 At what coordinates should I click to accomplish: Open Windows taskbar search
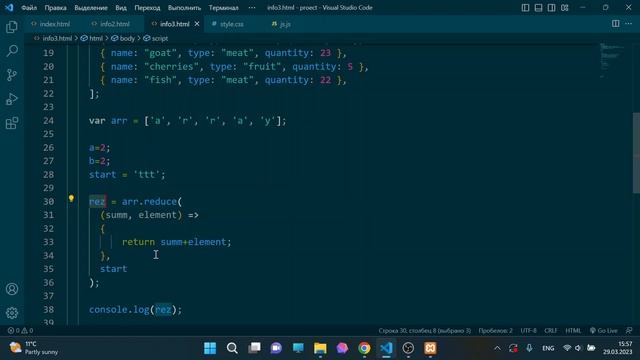(x=232, y=348)
